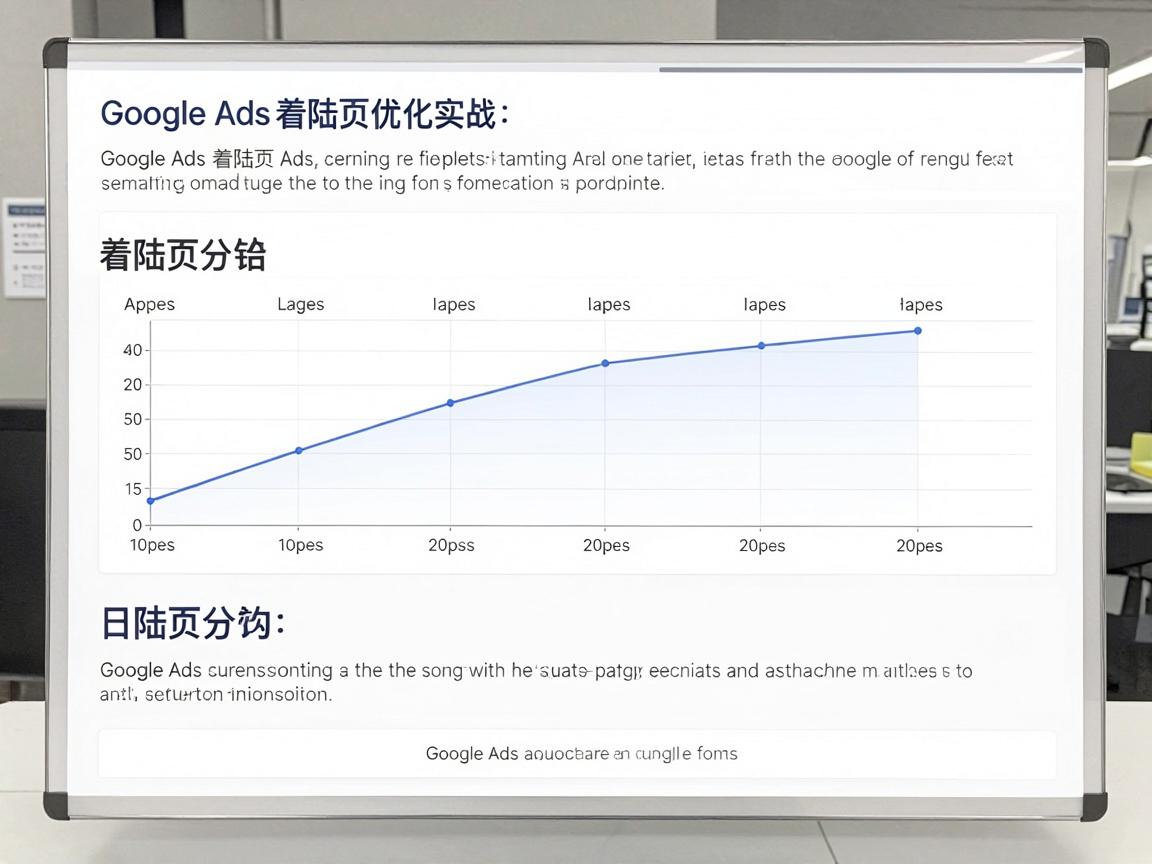Click the "20pss" x-axis label

(451, 546)
